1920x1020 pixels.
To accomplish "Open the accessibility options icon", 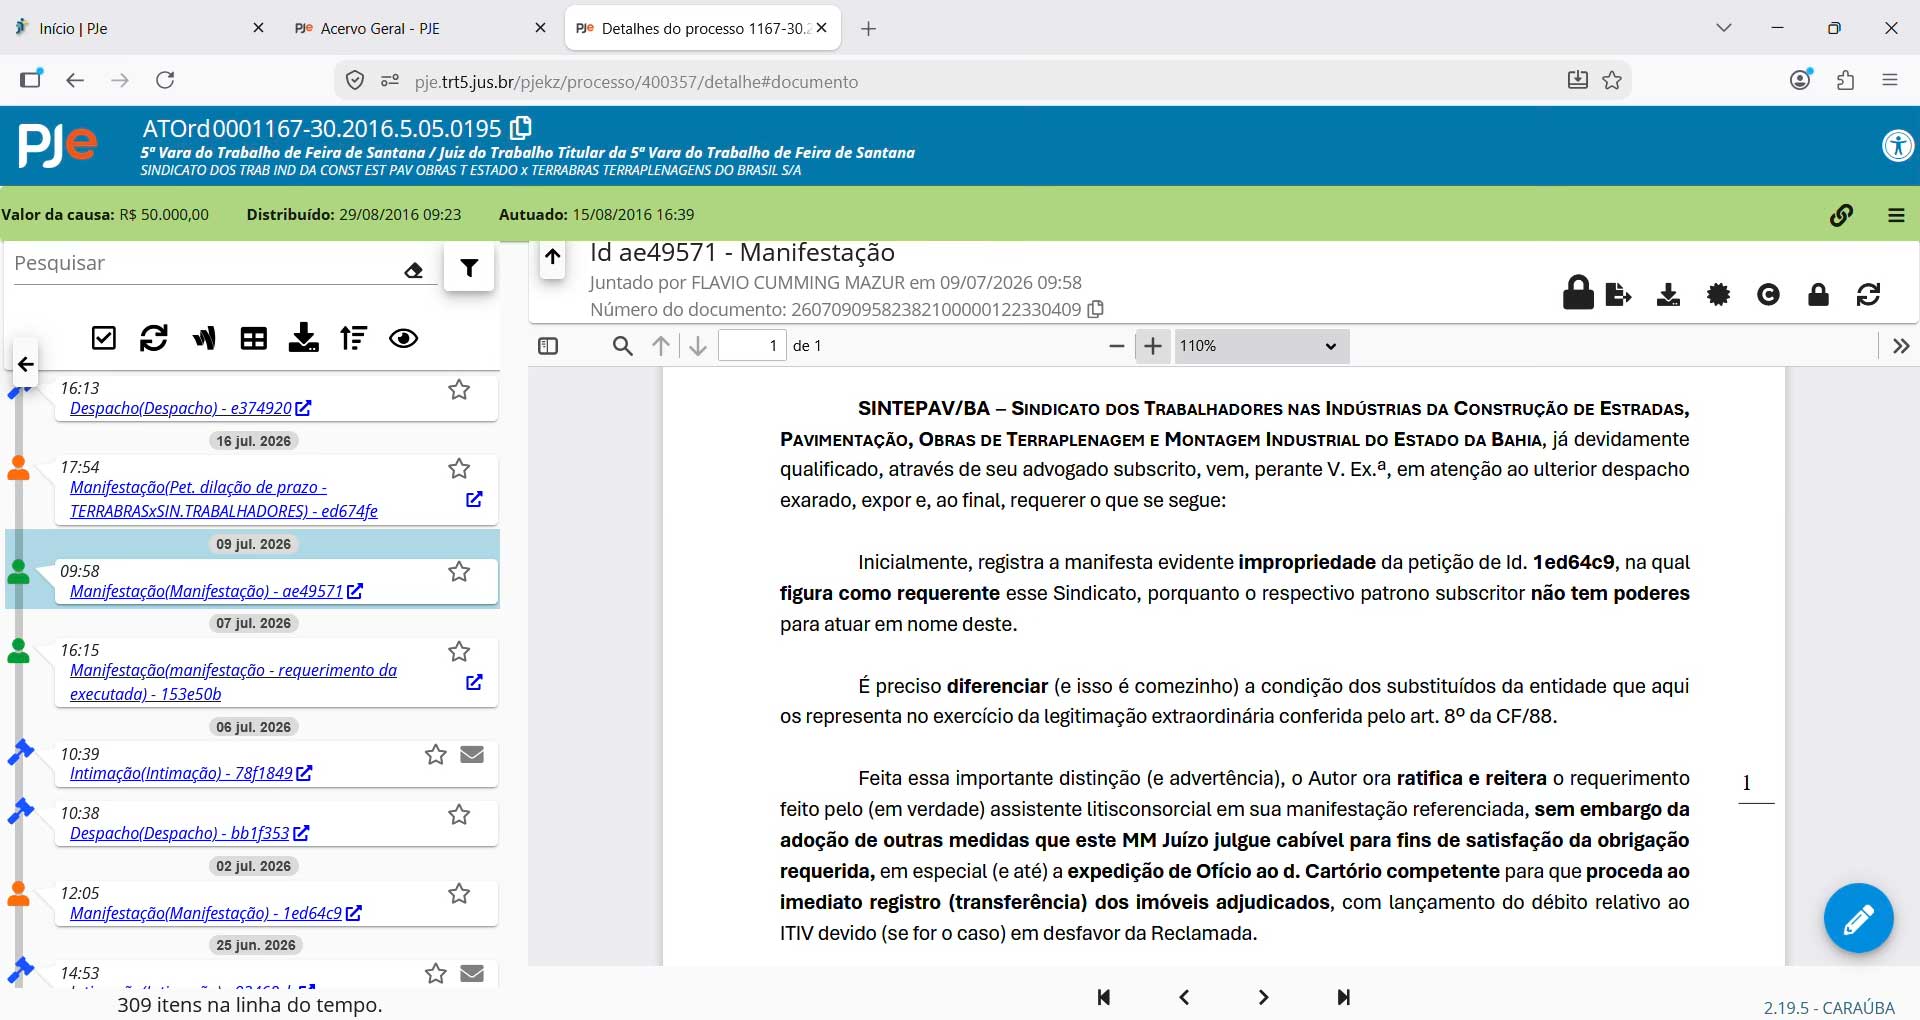I will (x=1897, y=146).
